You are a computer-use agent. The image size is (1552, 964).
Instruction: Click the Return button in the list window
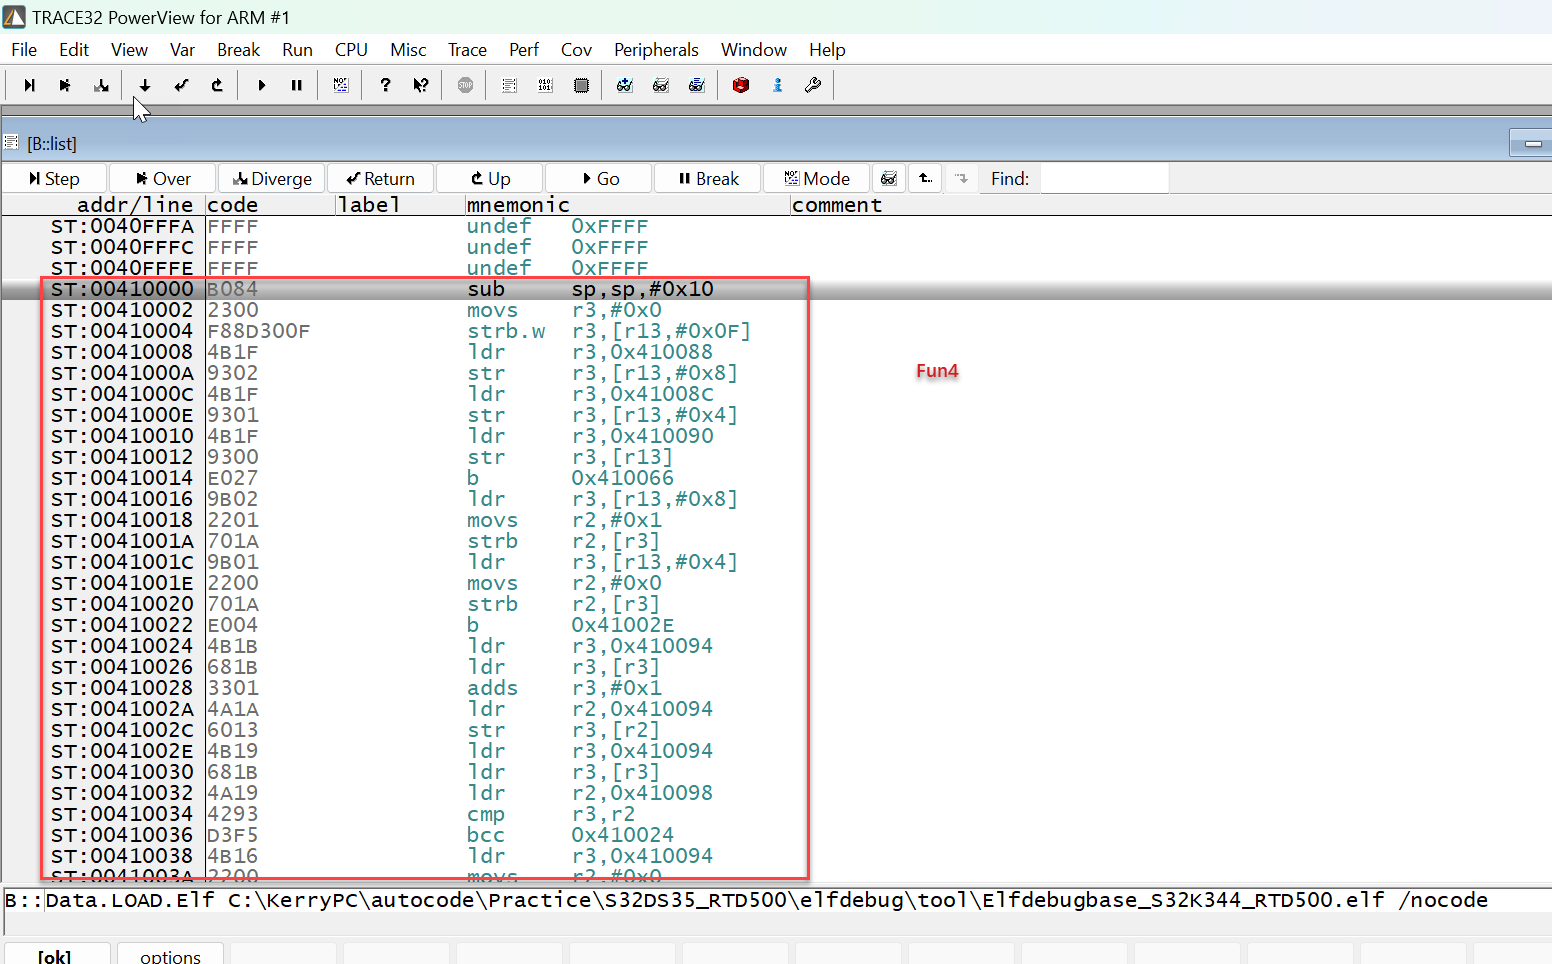(380, 178)
